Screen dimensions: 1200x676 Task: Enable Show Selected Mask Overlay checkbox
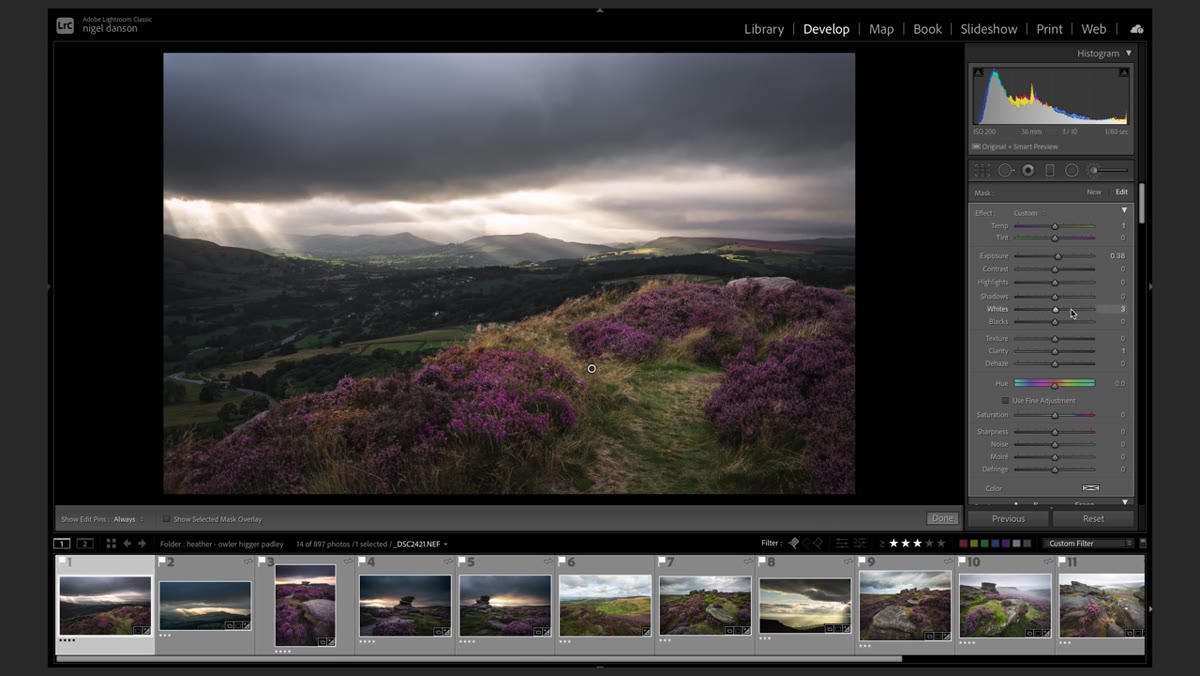point(167,520)
